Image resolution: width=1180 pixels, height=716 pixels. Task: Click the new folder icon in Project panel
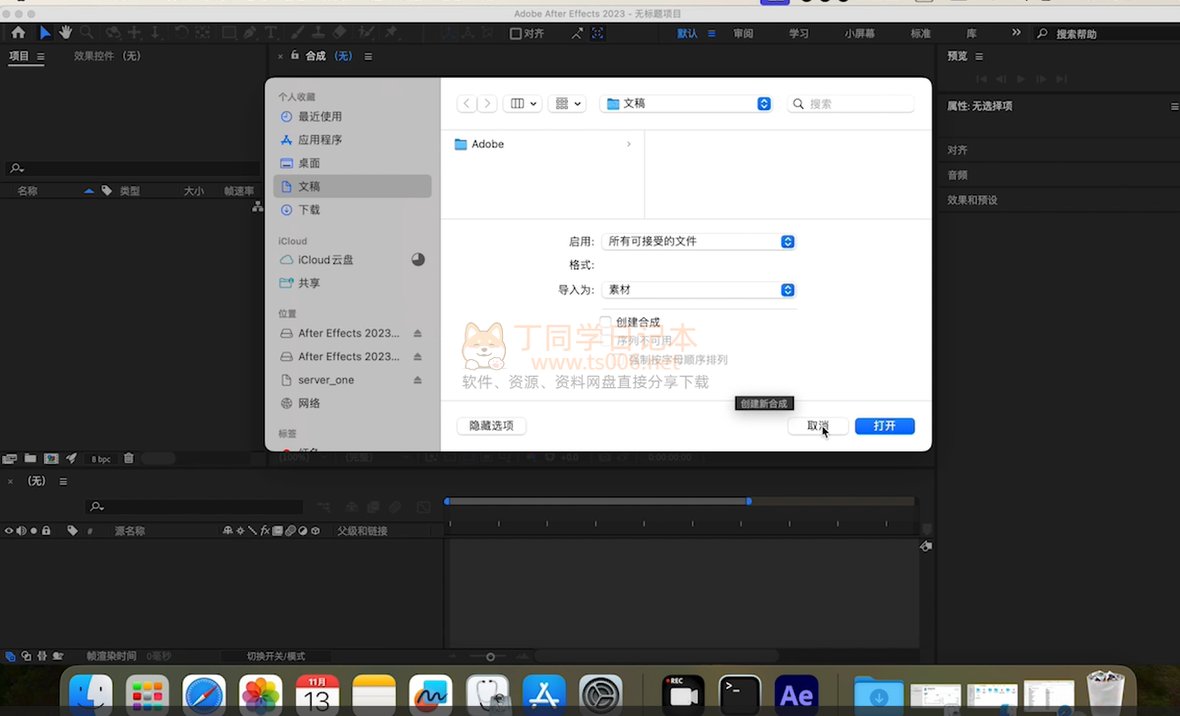point(30,459)
